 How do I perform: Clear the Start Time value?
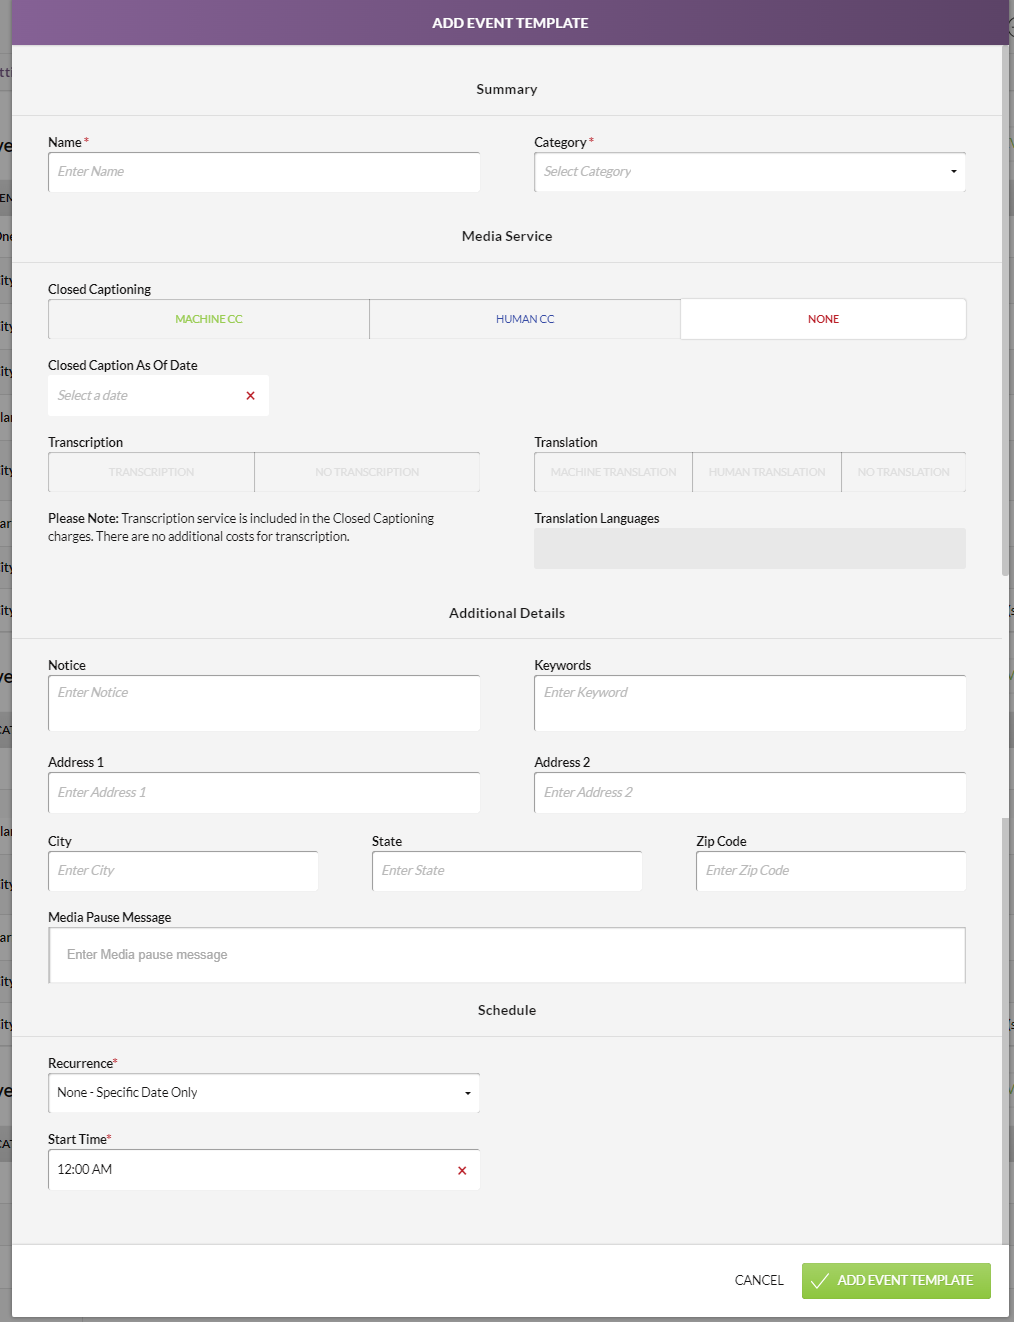(462, 1170)
